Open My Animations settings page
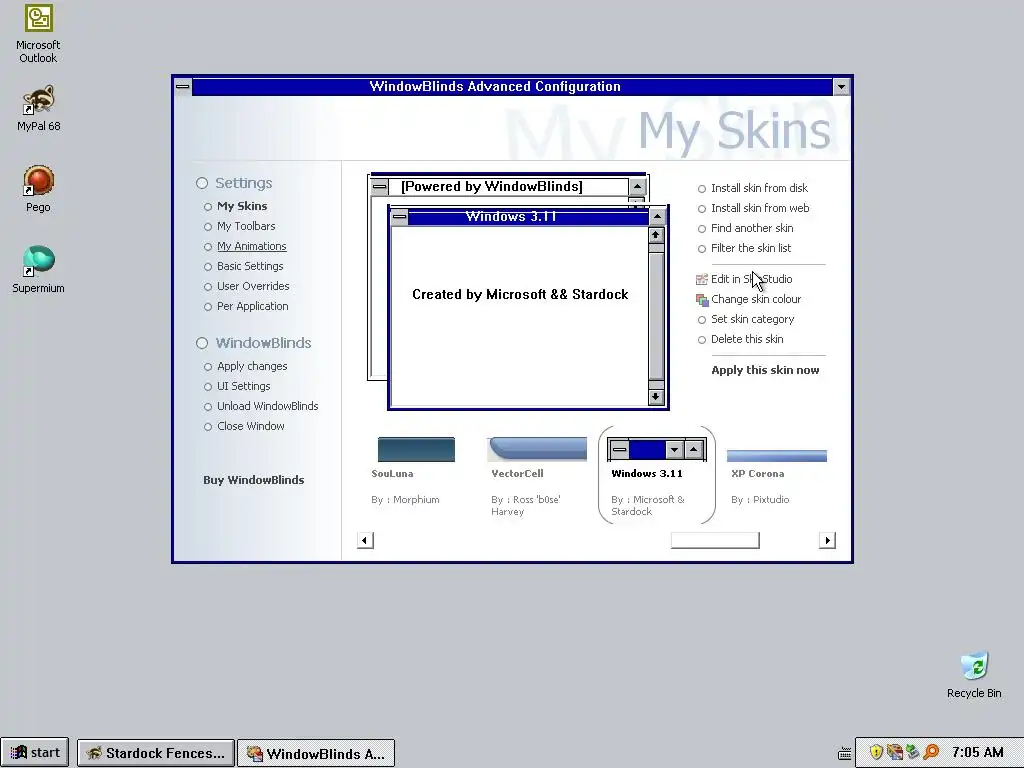The image size is (1024, 768). (251, 246)
